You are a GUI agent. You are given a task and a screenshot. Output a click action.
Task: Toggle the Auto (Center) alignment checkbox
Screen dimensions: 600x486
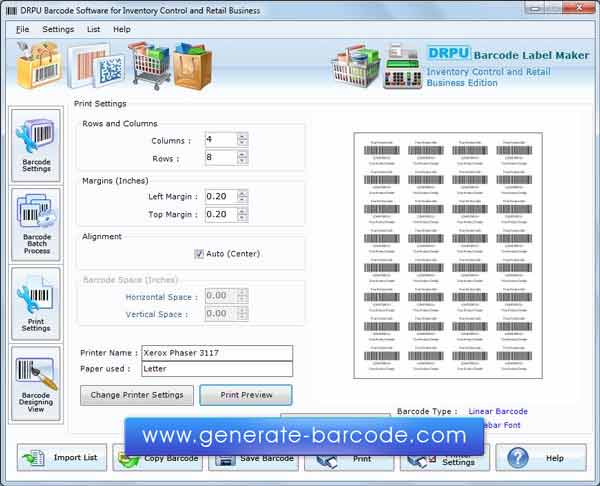coord(199,254)
